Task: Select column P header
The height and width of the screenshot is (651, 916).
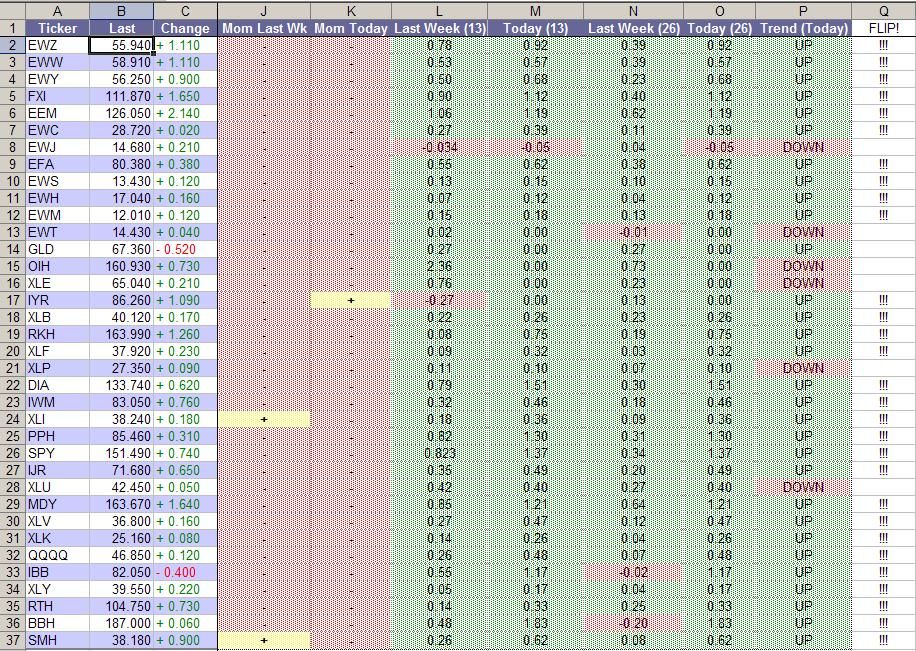Action: coord(803,11)
